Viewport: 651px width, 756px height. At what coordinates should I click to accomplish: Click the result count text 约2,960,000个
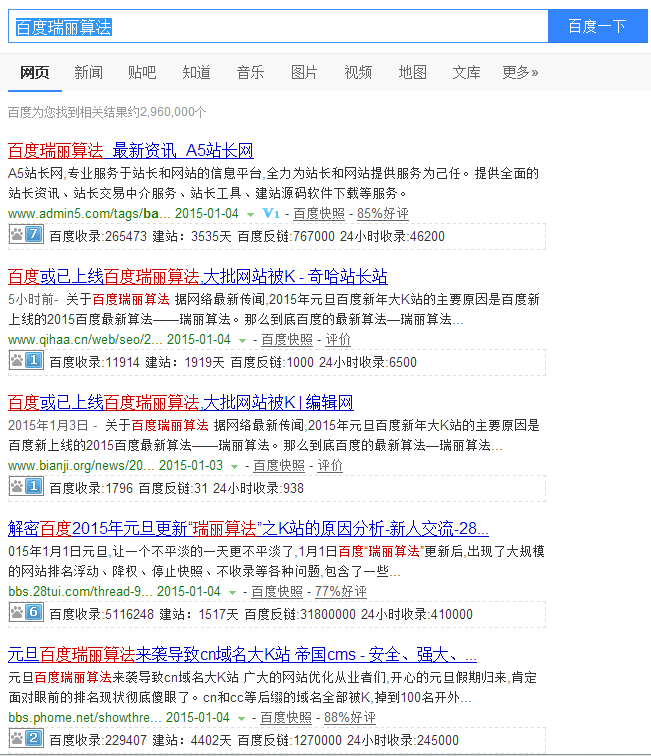click(x=167, y=112)
